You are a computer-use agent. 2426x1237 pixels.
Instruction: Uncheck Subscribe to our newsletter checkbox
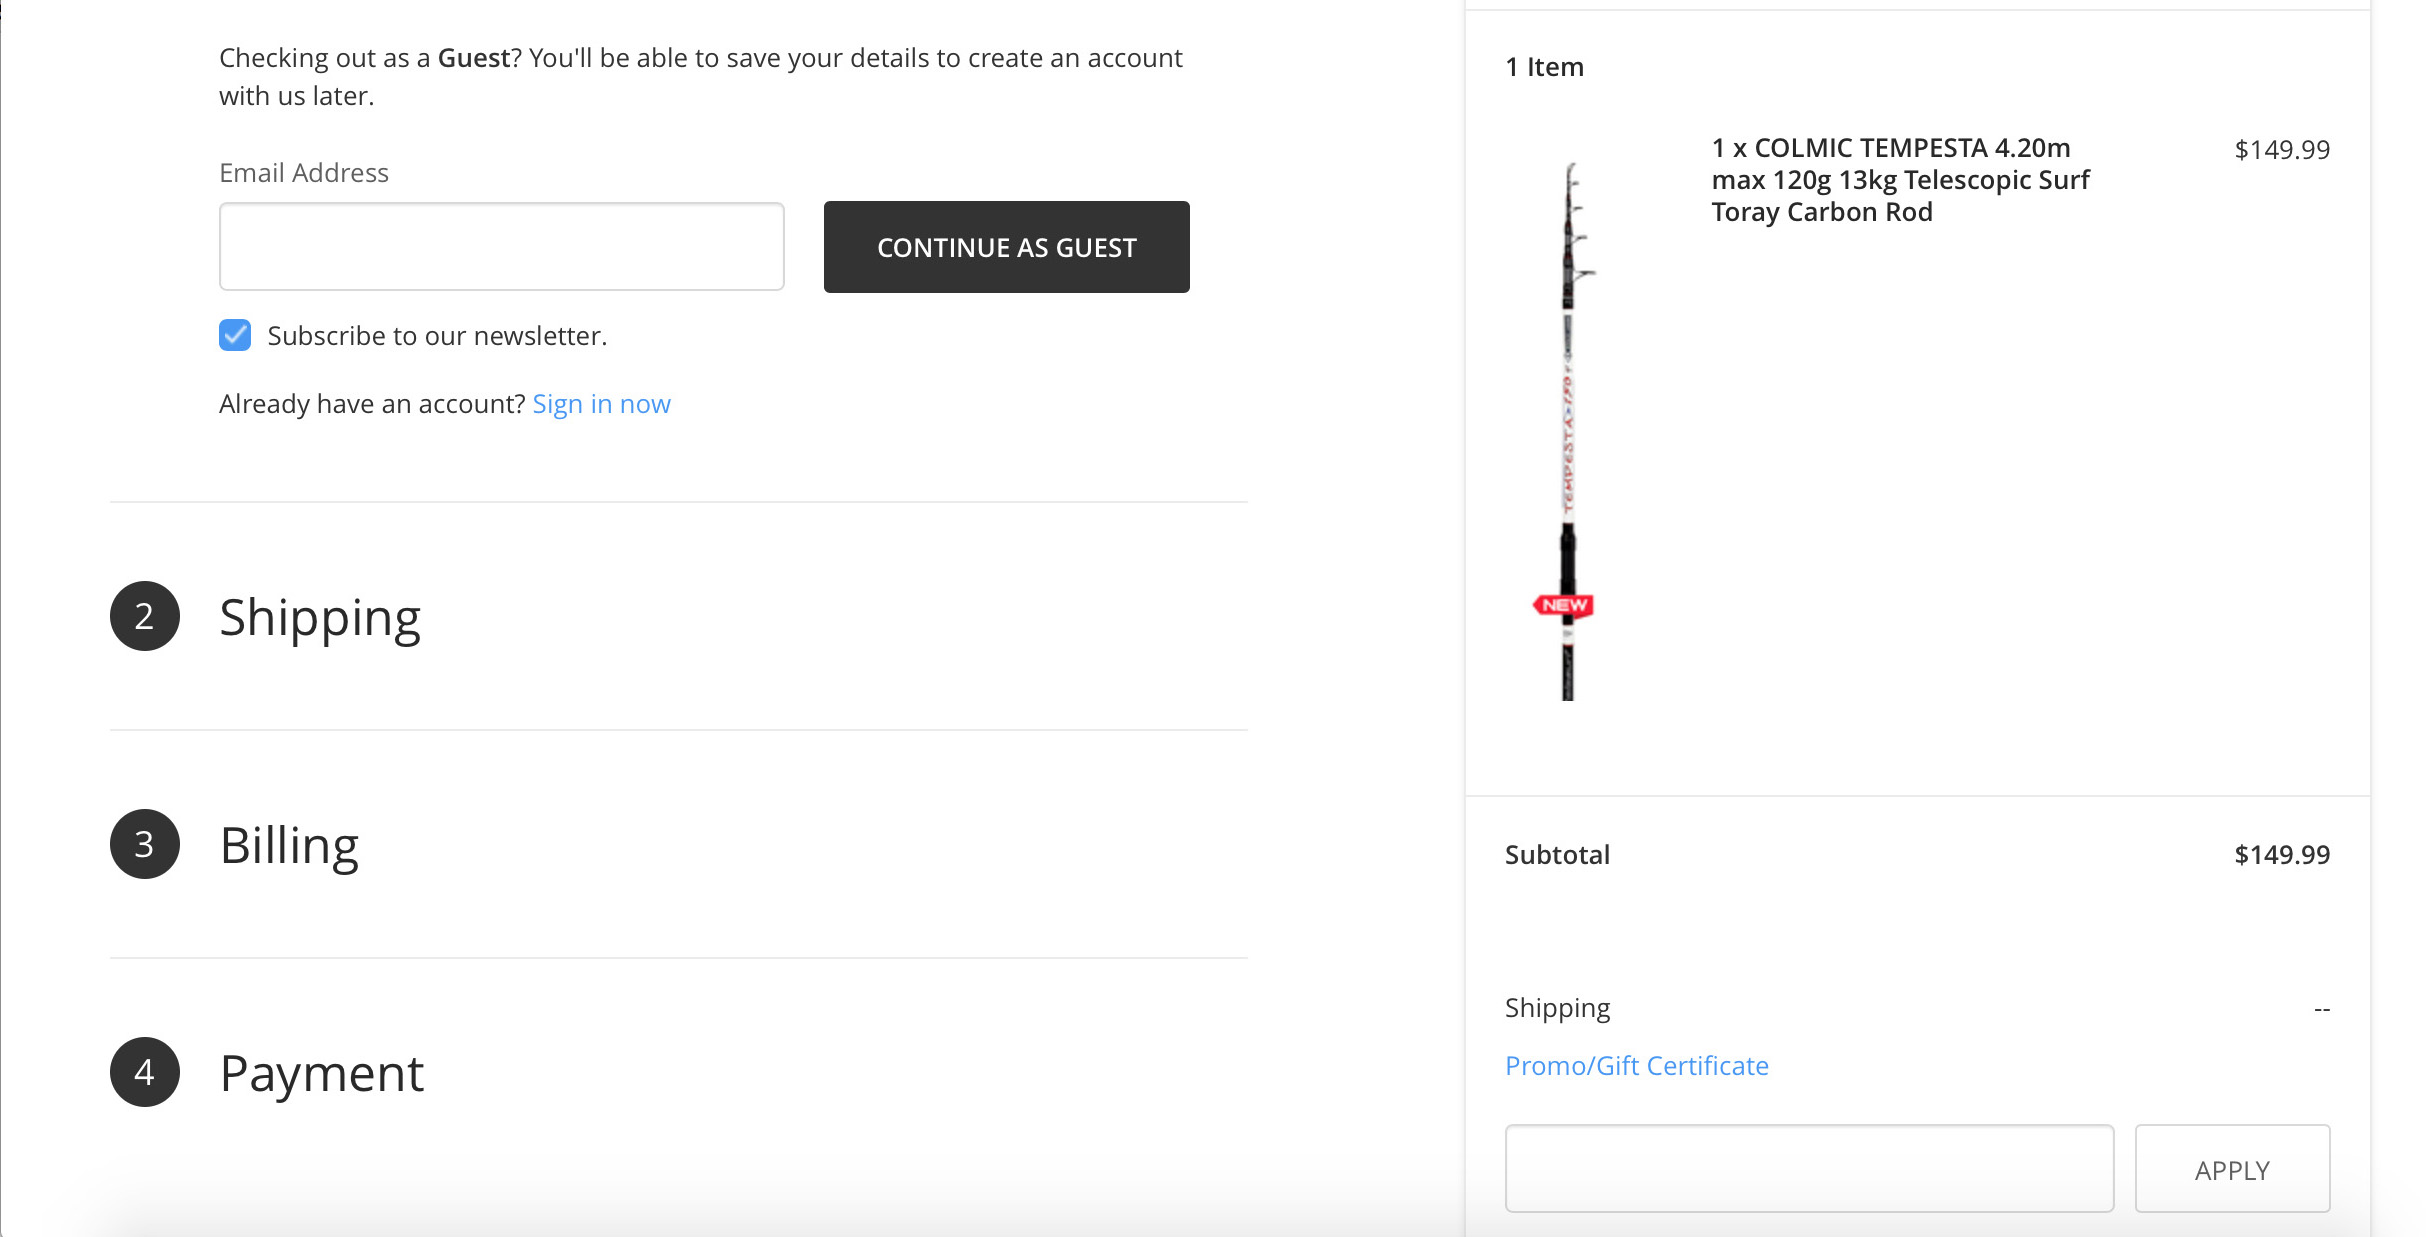pyautogui.click(x=235, y=335)
